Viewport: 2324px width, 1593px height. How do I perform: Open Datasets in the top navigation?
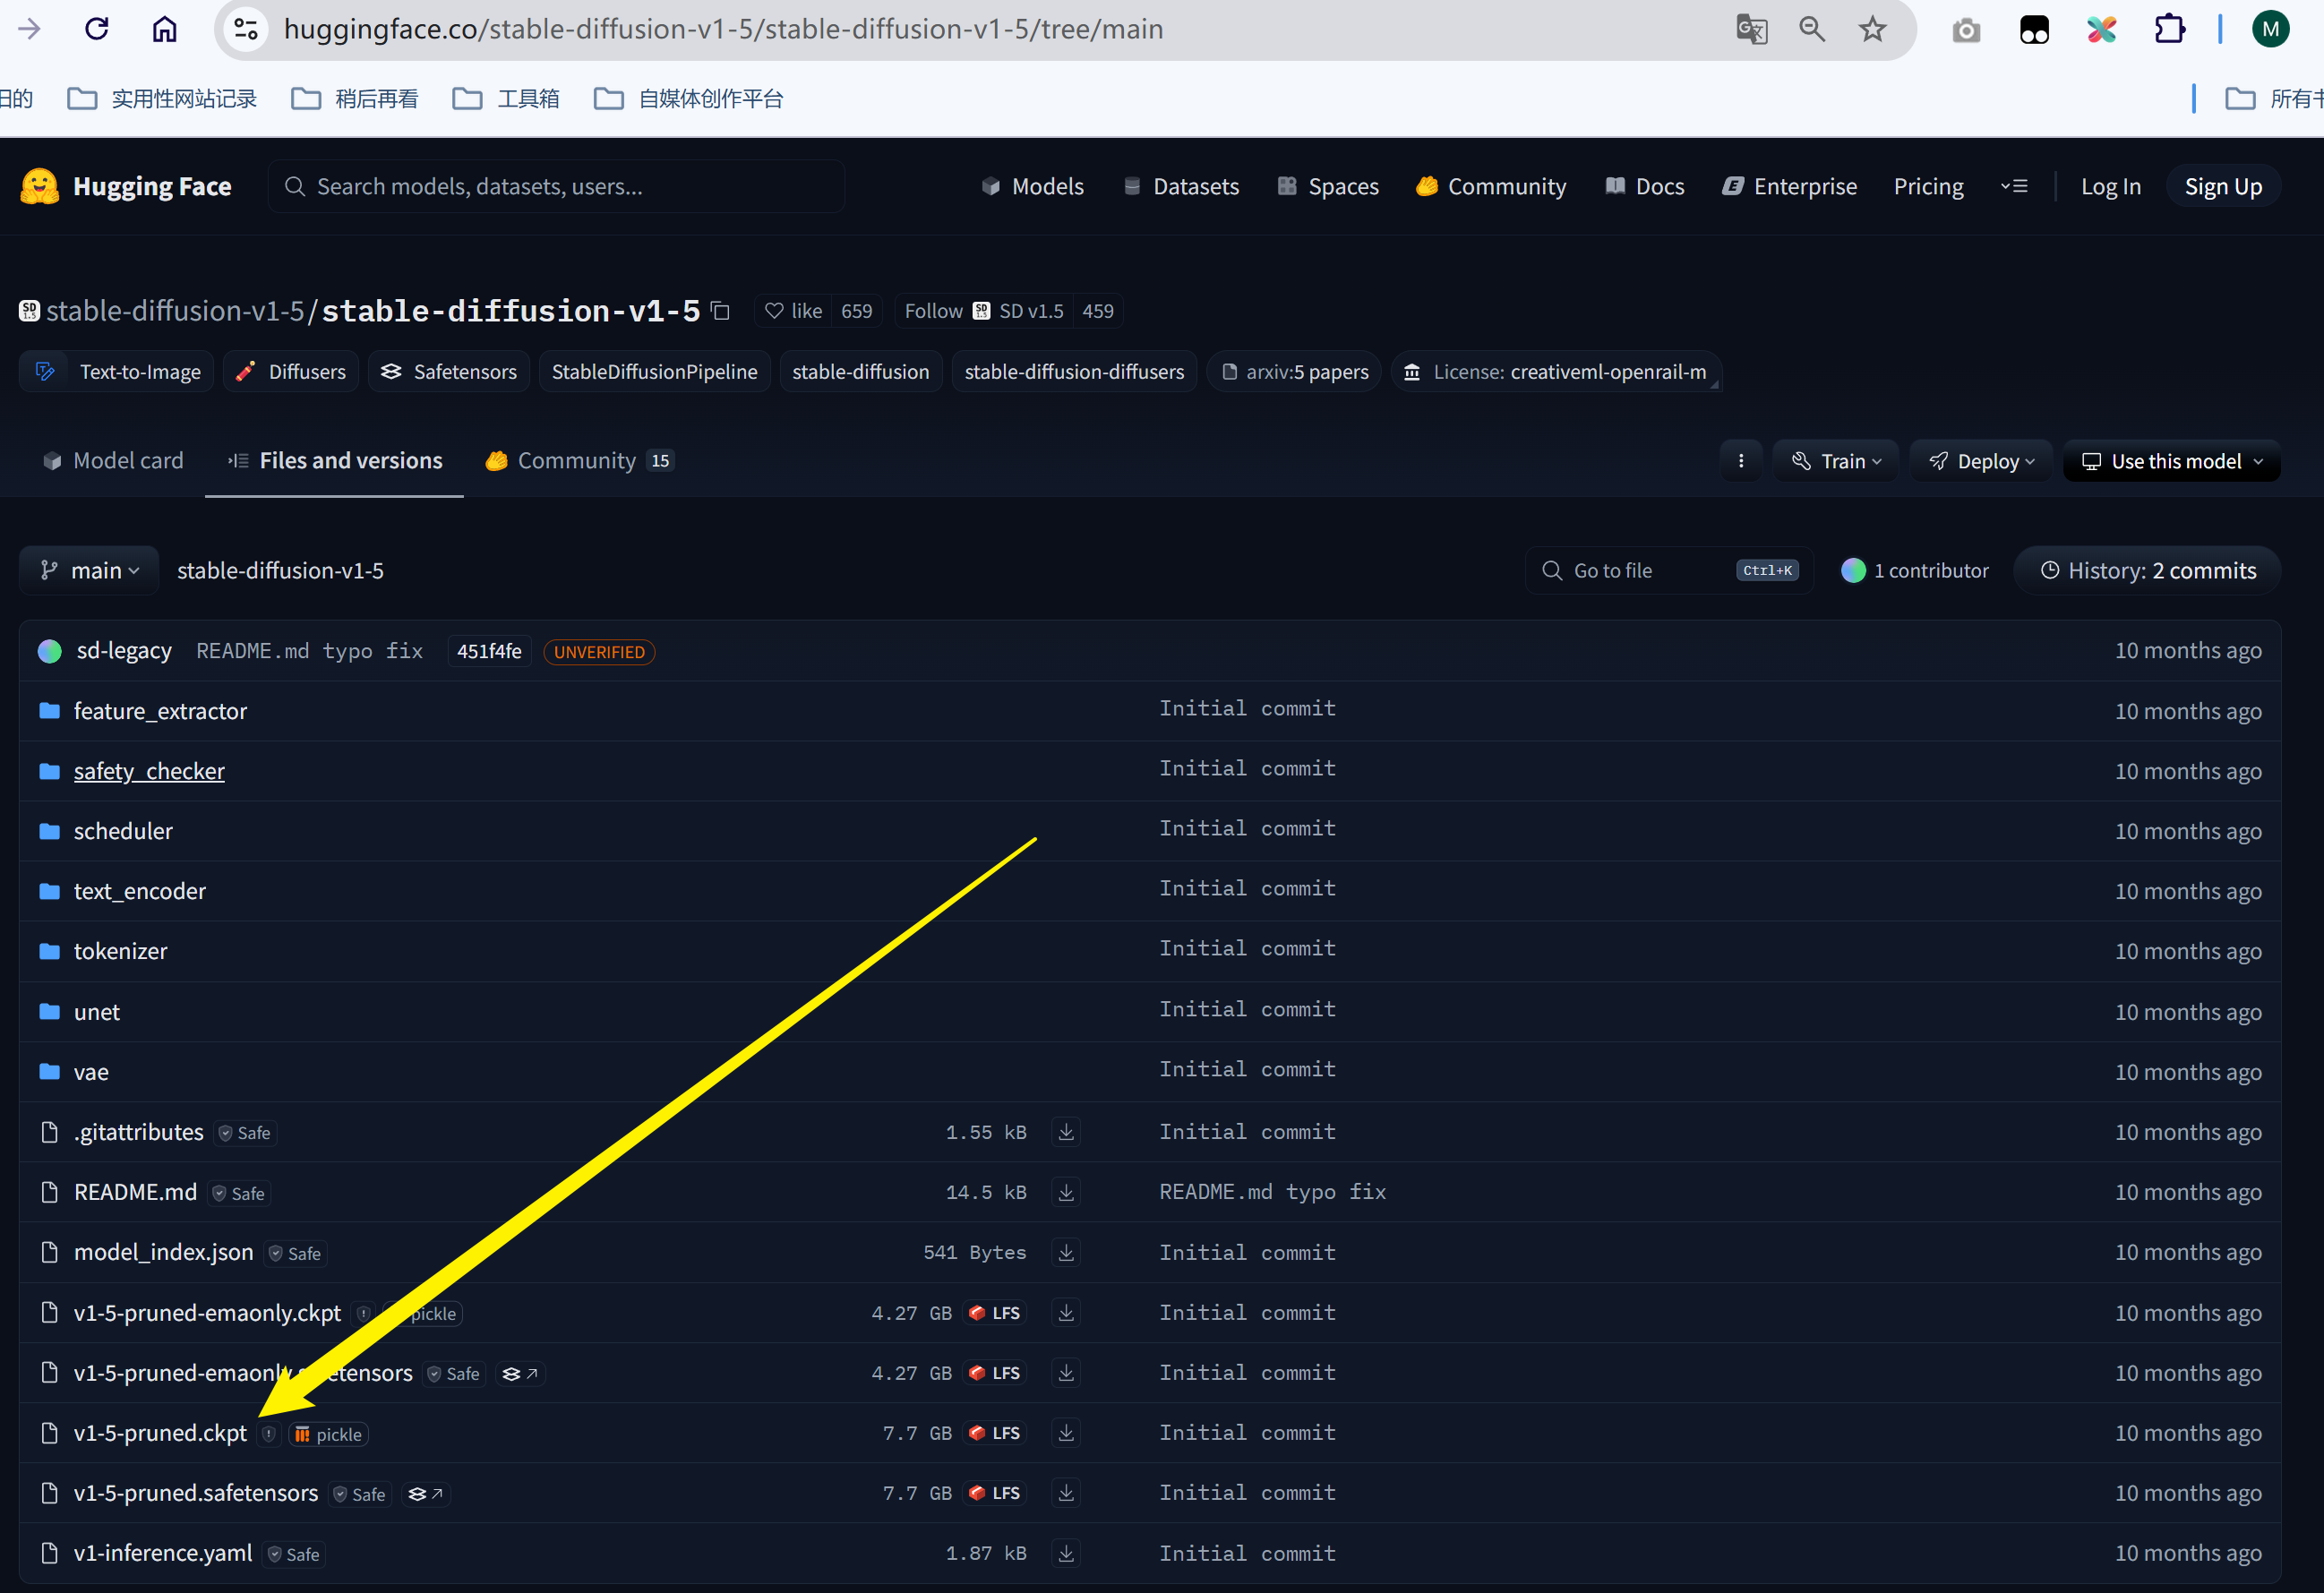coord(1181,187)
